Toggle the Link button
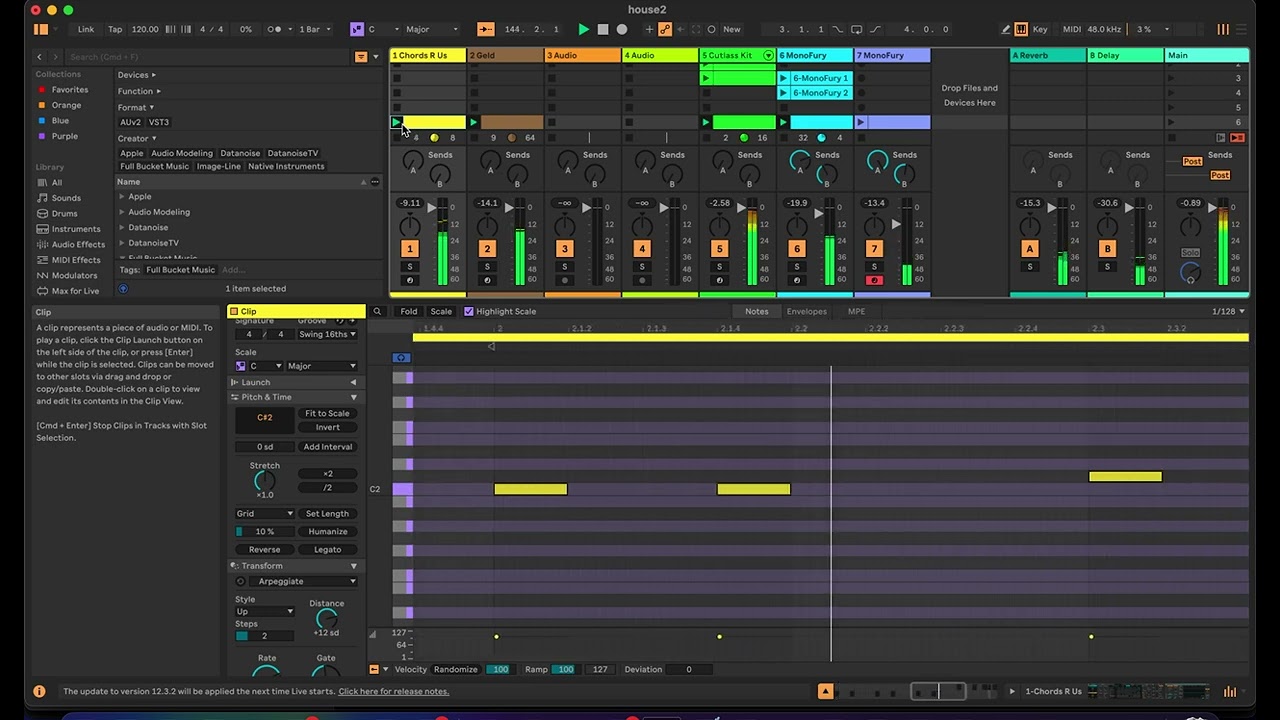 click(86, 29)
